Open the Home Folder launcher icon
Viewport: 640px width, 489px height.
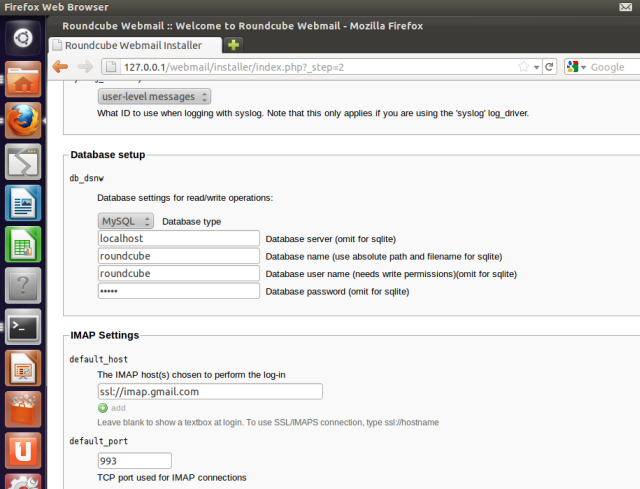click(x=22, y=80)
